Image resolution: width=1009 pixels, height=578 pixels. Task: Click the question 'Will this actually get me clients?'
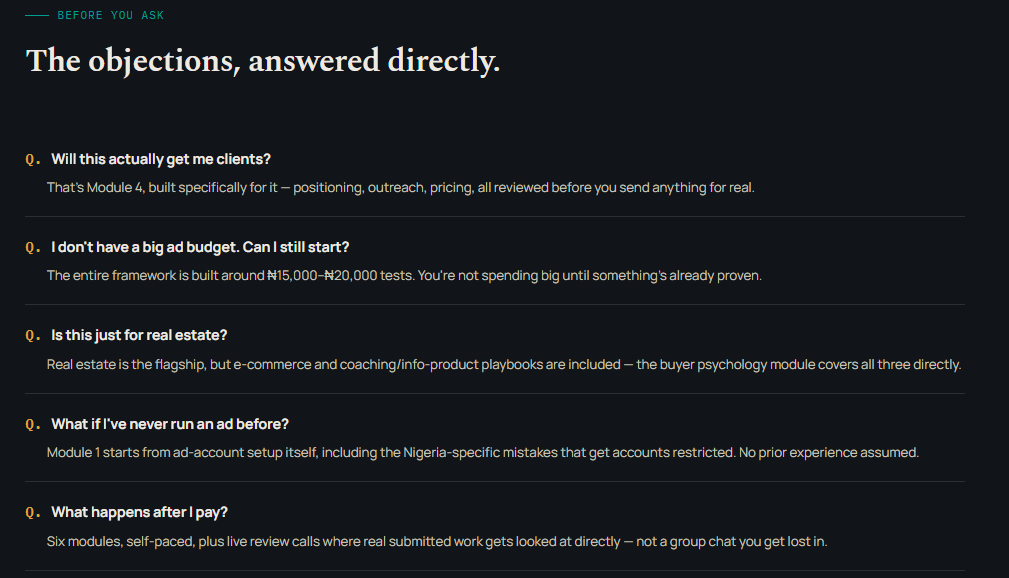(161, 159)
